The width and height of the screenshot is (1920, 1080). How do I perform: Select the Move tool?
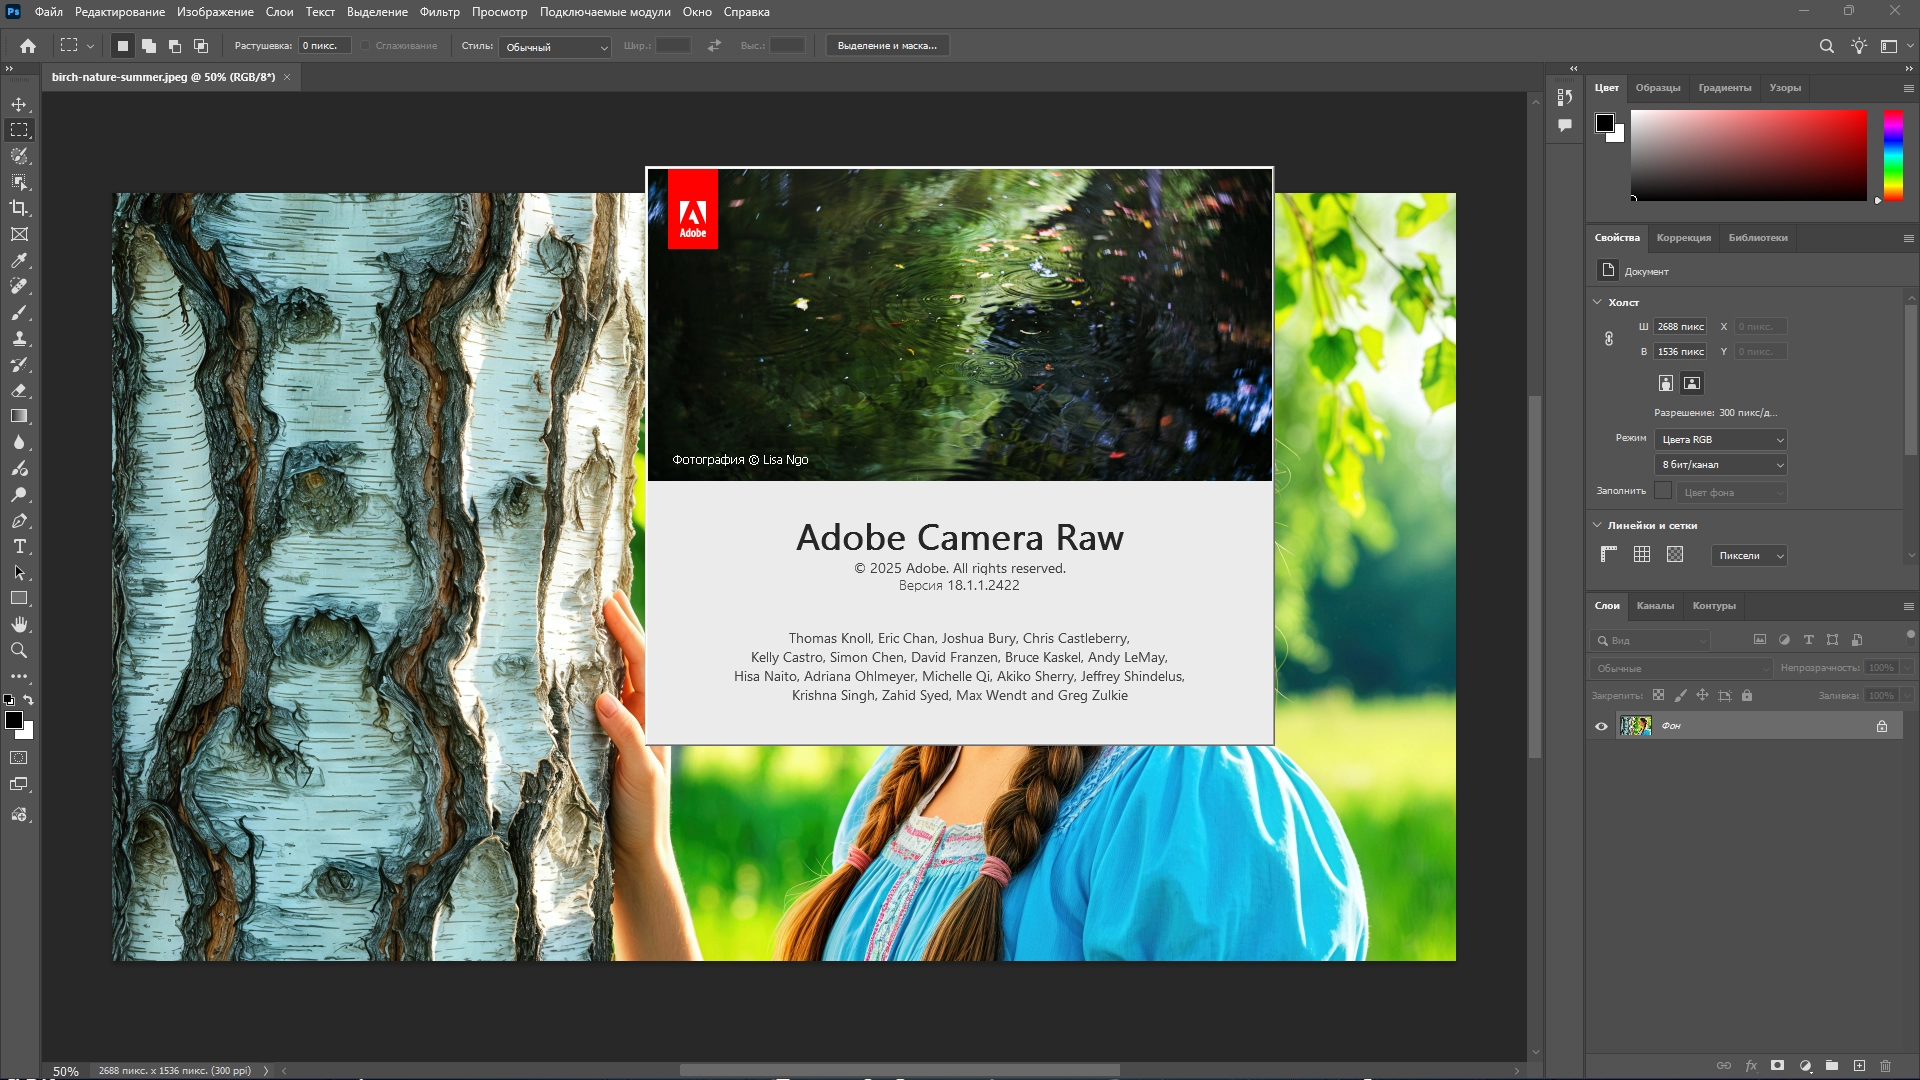coord(19,104)
